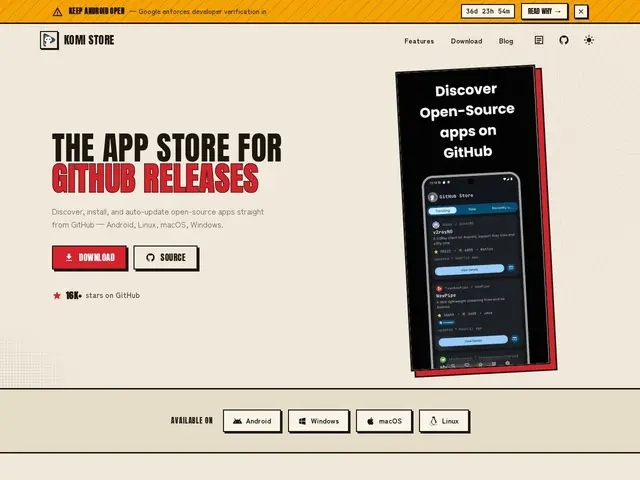Image resolution: width=640 pixels, height=480 pixels.
Task: Dismiss the Keep Android Open banner
Action: 581,11
